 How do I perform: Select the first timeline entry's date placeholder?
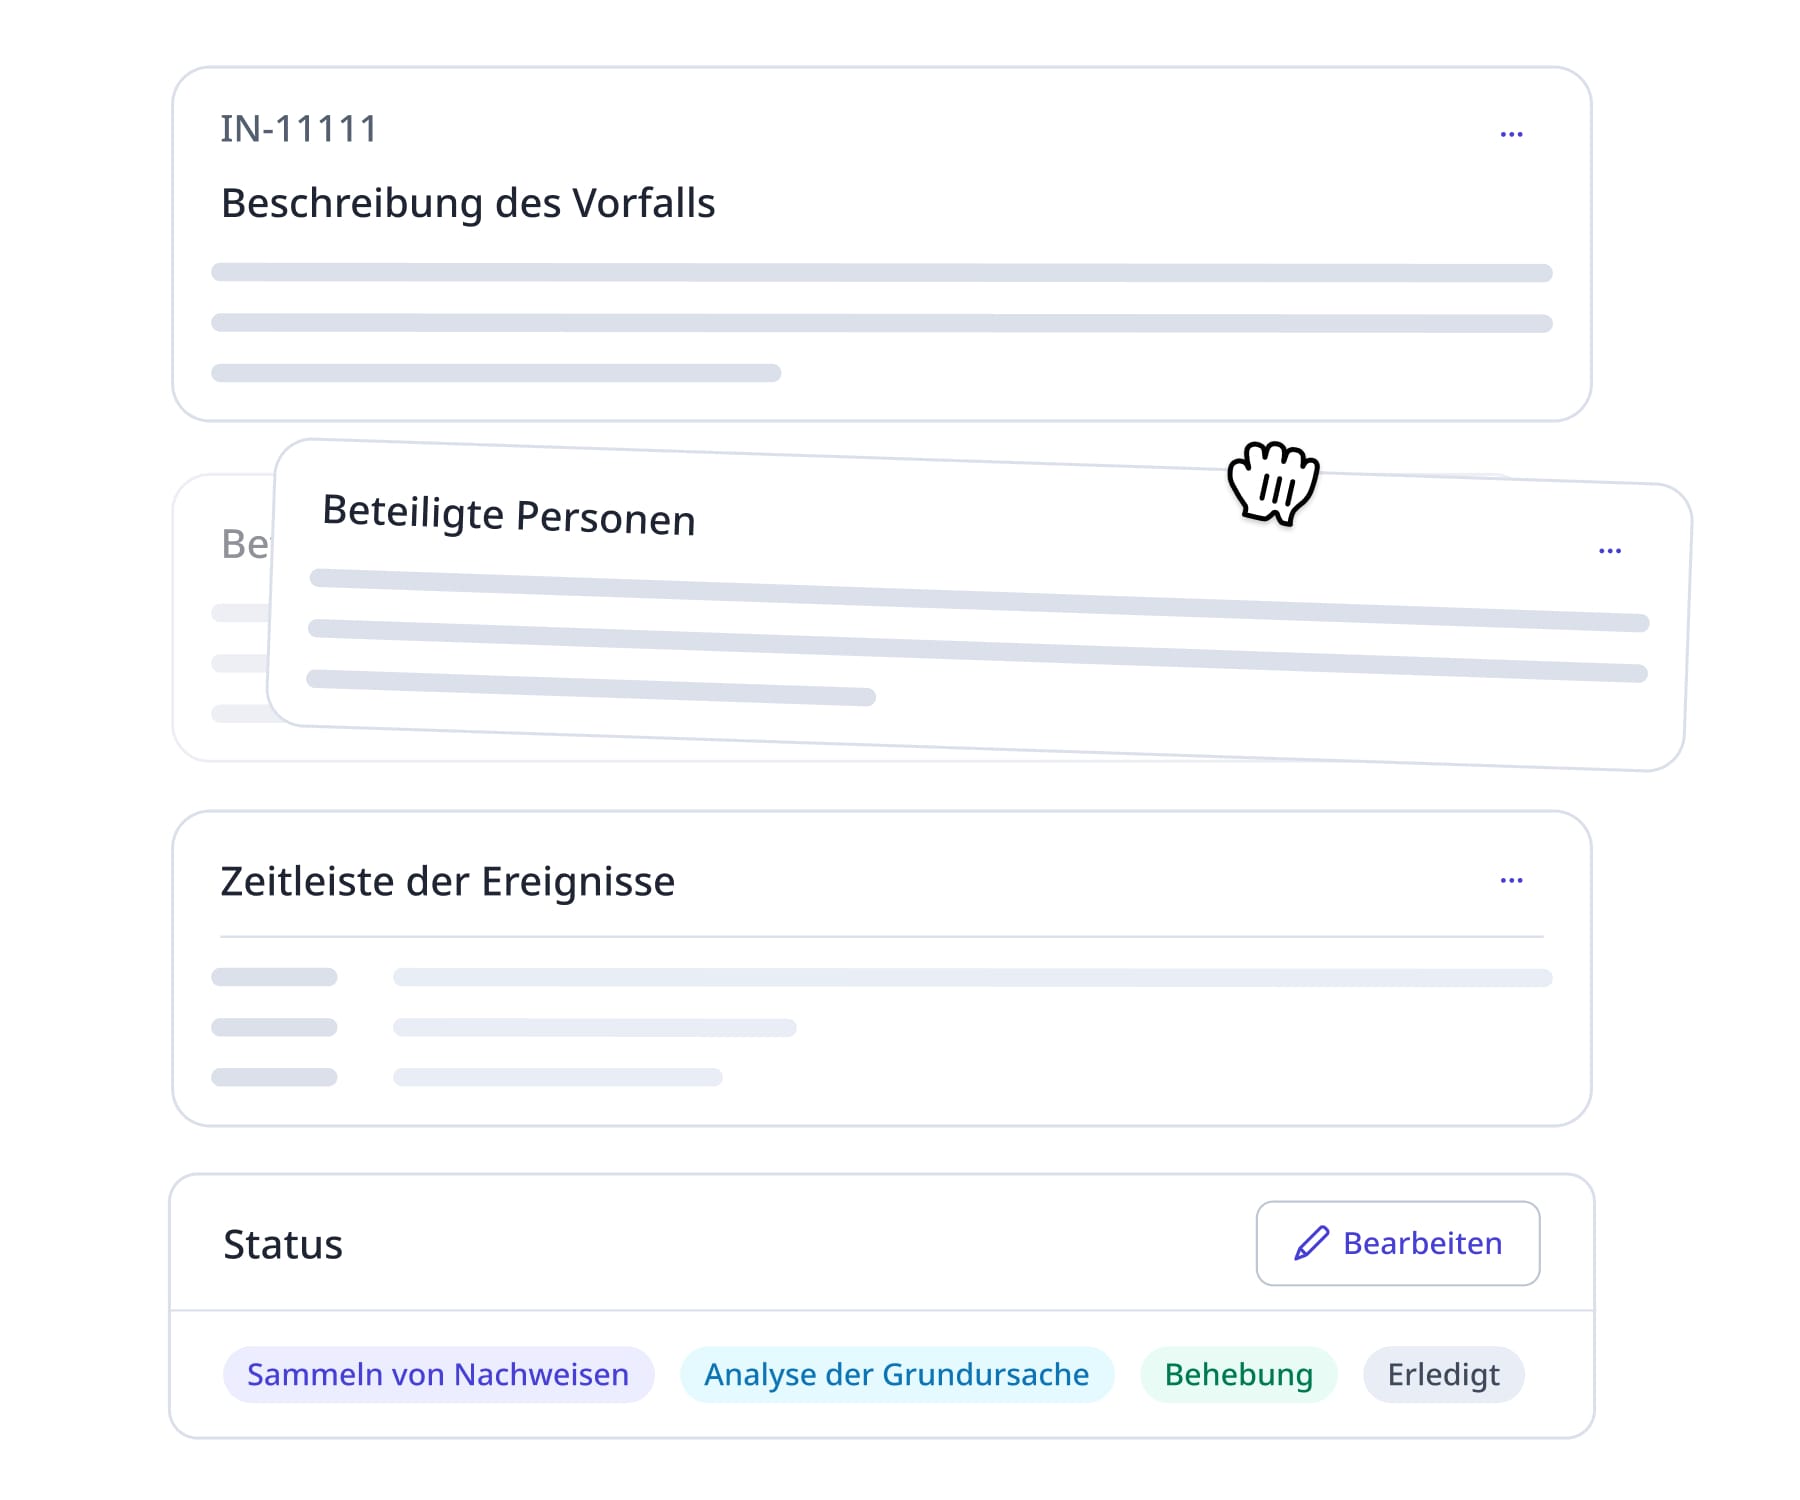tap(274, 977)
